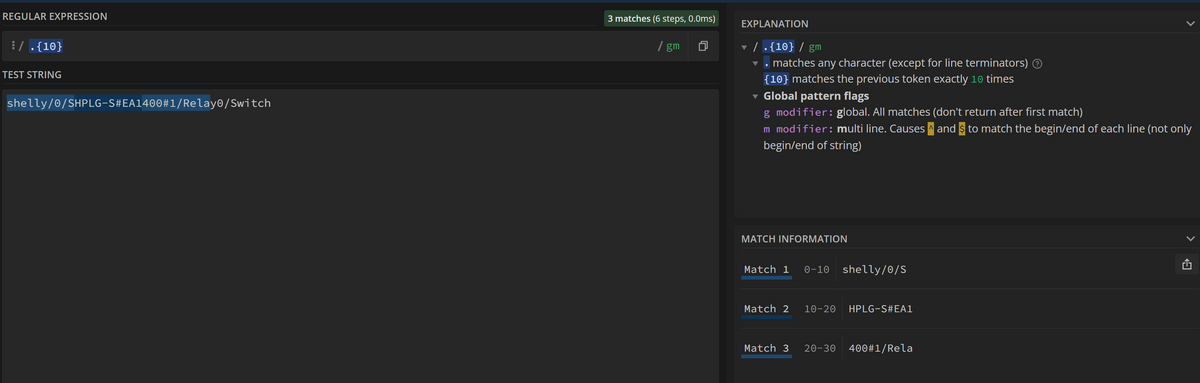Click the 'TEST STRING' section label
Viewport: 1200px width, 383px height.
pyautogui.click(x=32, y=75)
